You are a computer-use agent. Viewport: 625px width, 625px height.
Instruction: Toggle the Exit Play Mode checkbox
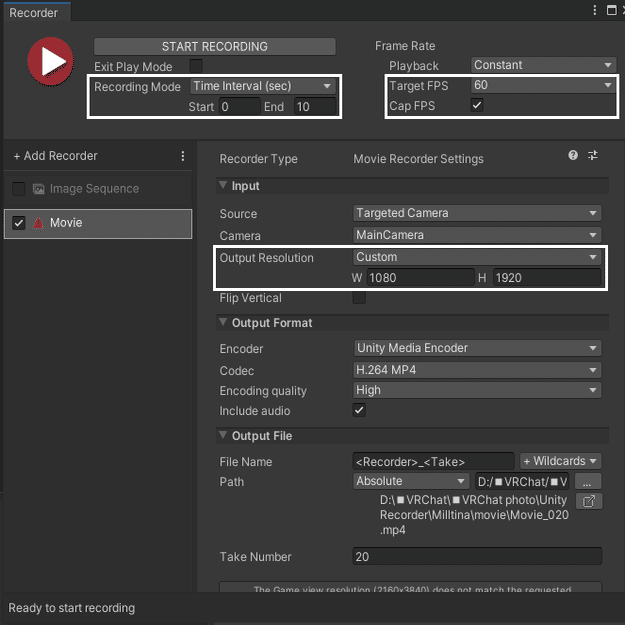(x=196, y=66)
